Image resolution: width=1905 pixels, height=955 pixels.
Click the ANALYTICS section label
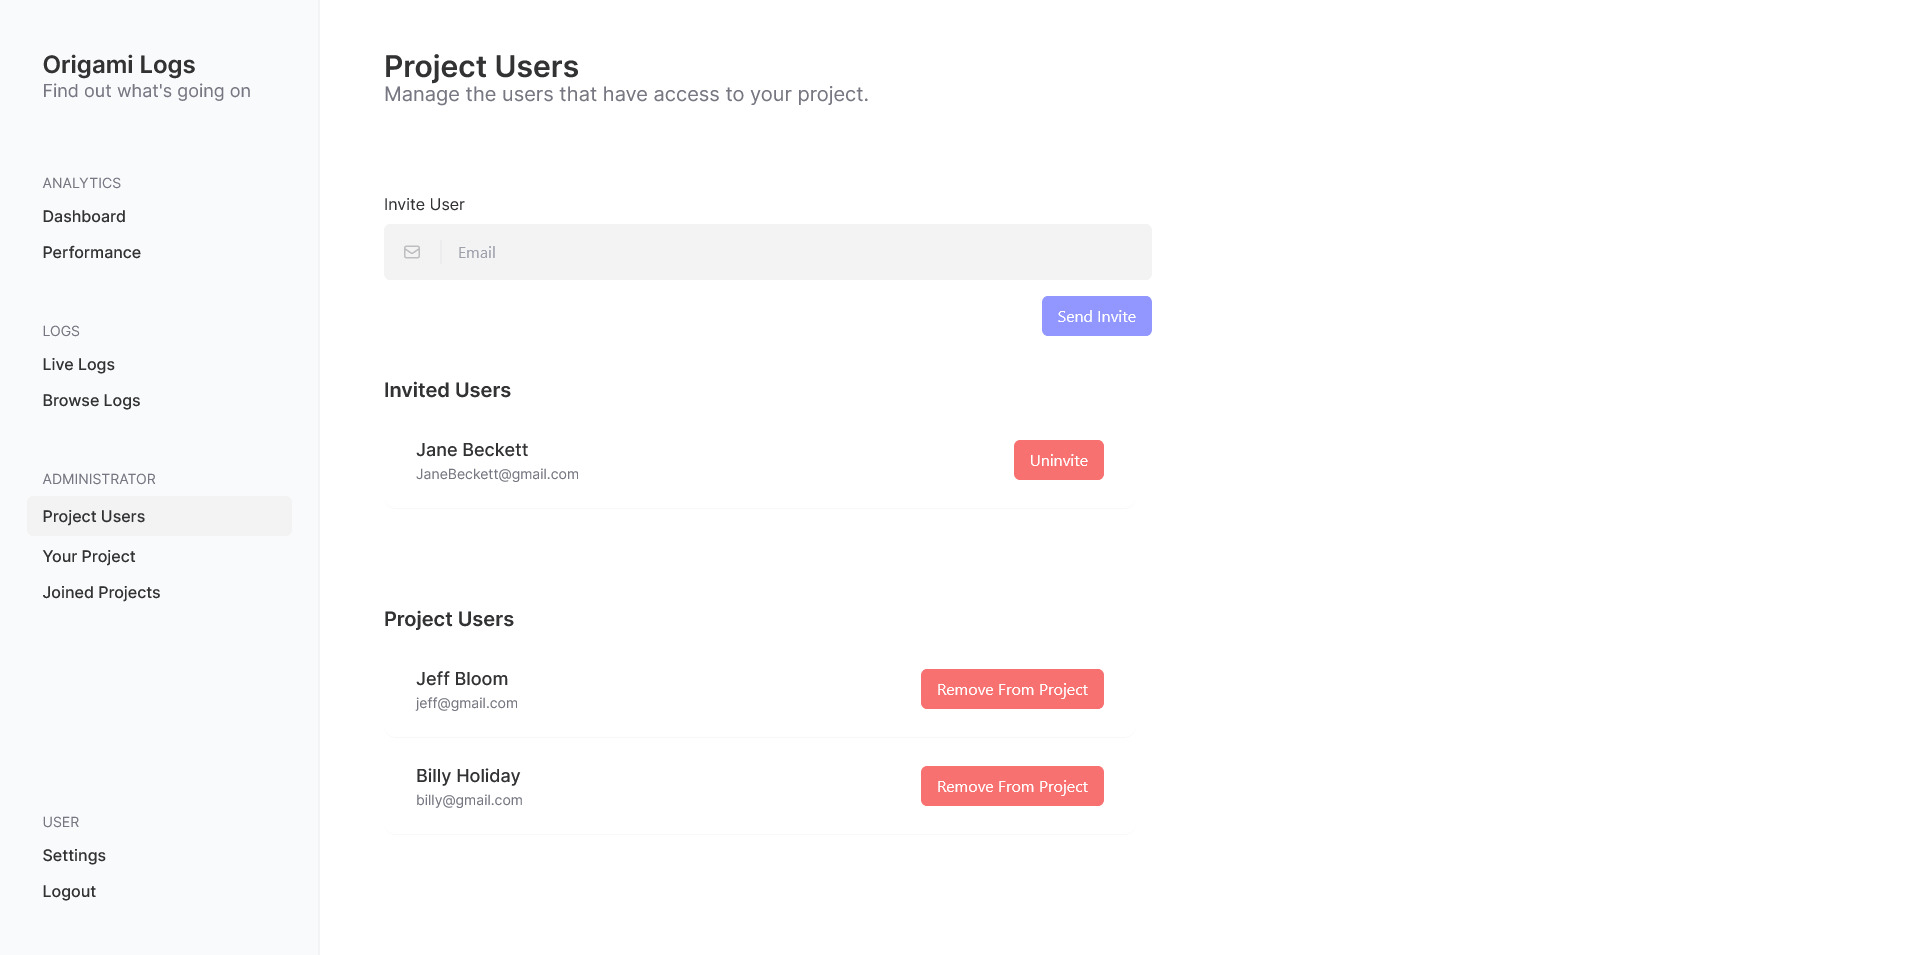tap(82, 183)
